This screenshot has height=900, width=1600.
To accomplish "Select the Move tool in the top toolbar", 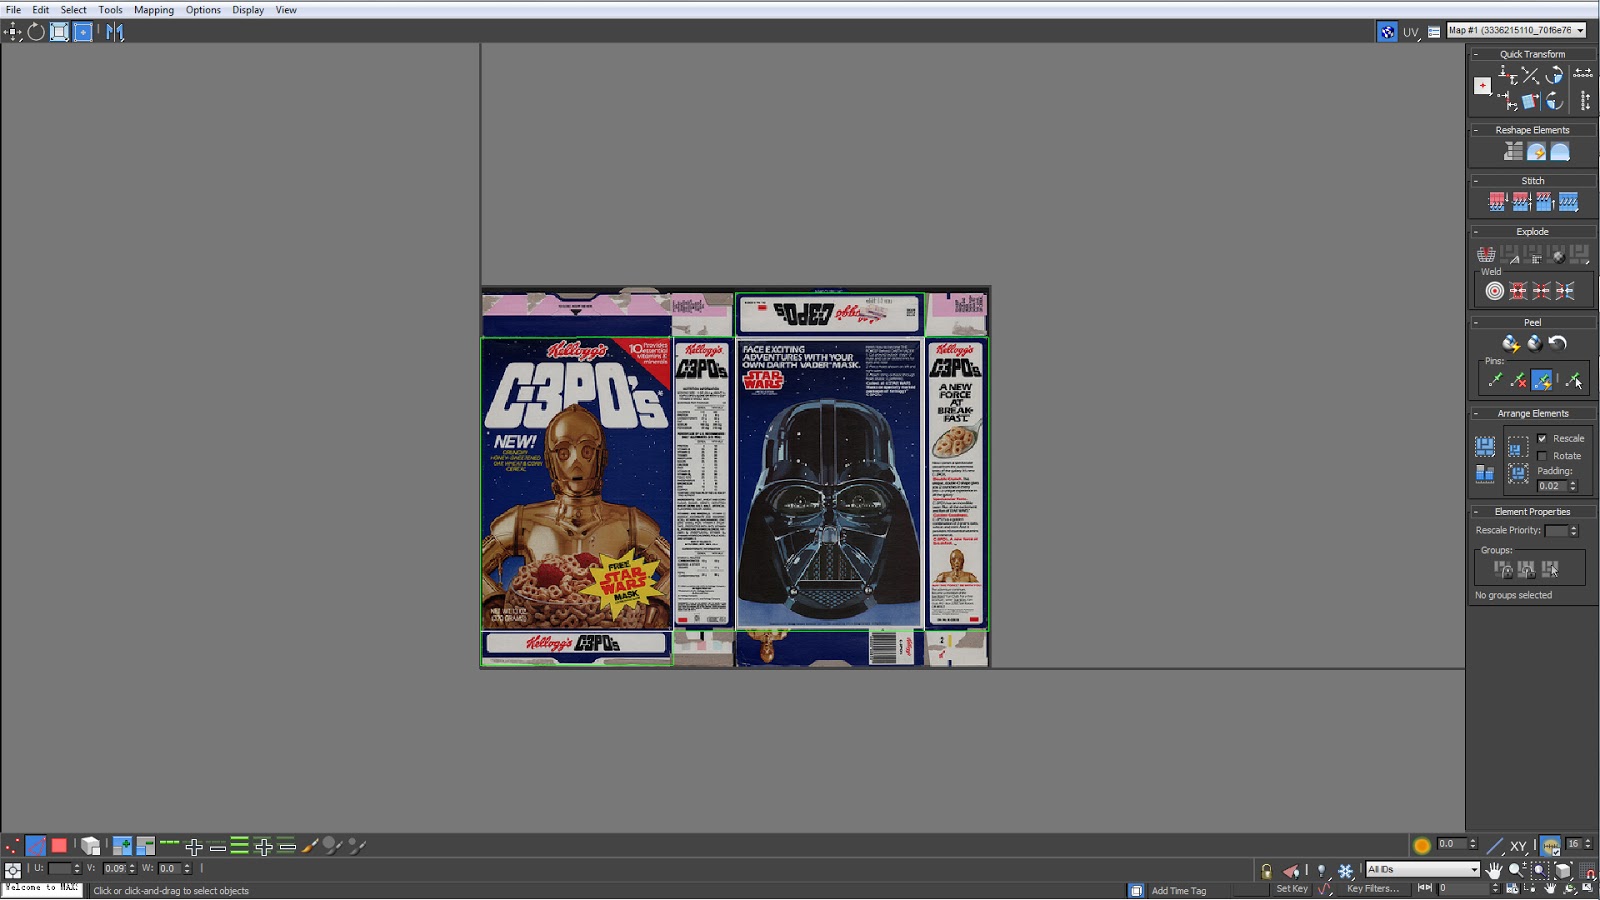I will point(12,32).
